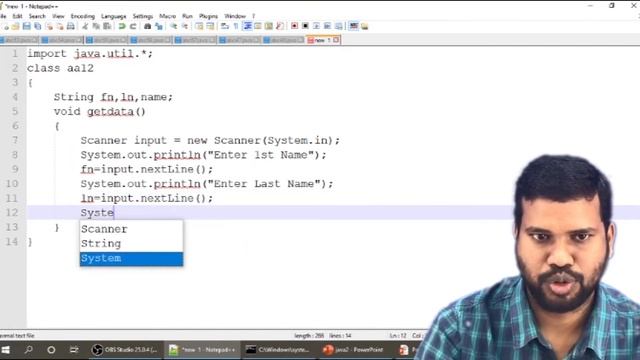640x360 pixels.
Task: Click the Redo toolbar arrow
Action: (x=133, y=27)
